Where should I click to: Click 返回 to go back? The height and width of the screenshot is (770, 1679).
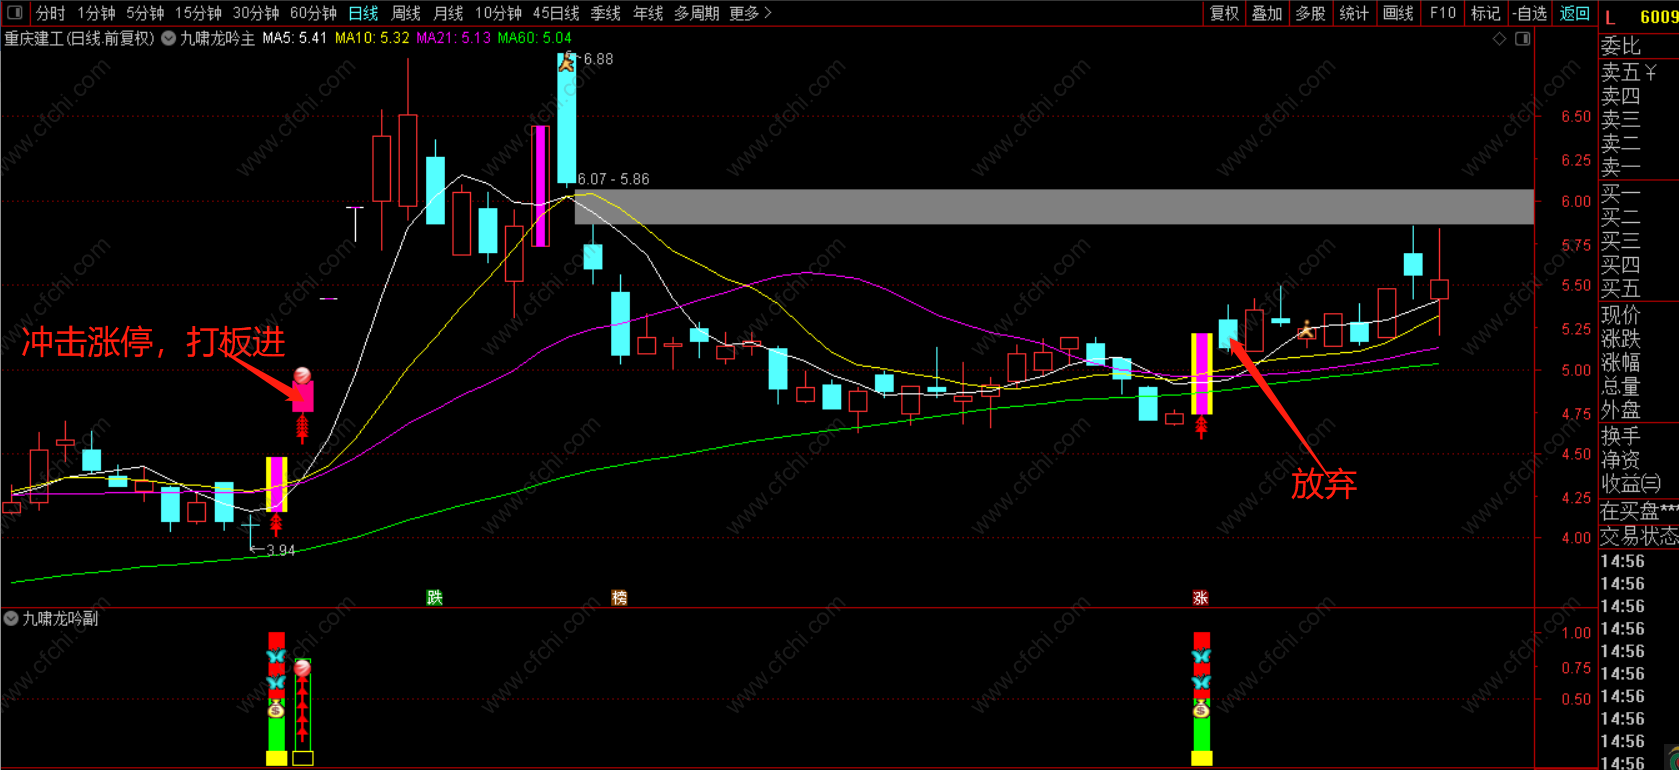click(x=1575, y=13)
